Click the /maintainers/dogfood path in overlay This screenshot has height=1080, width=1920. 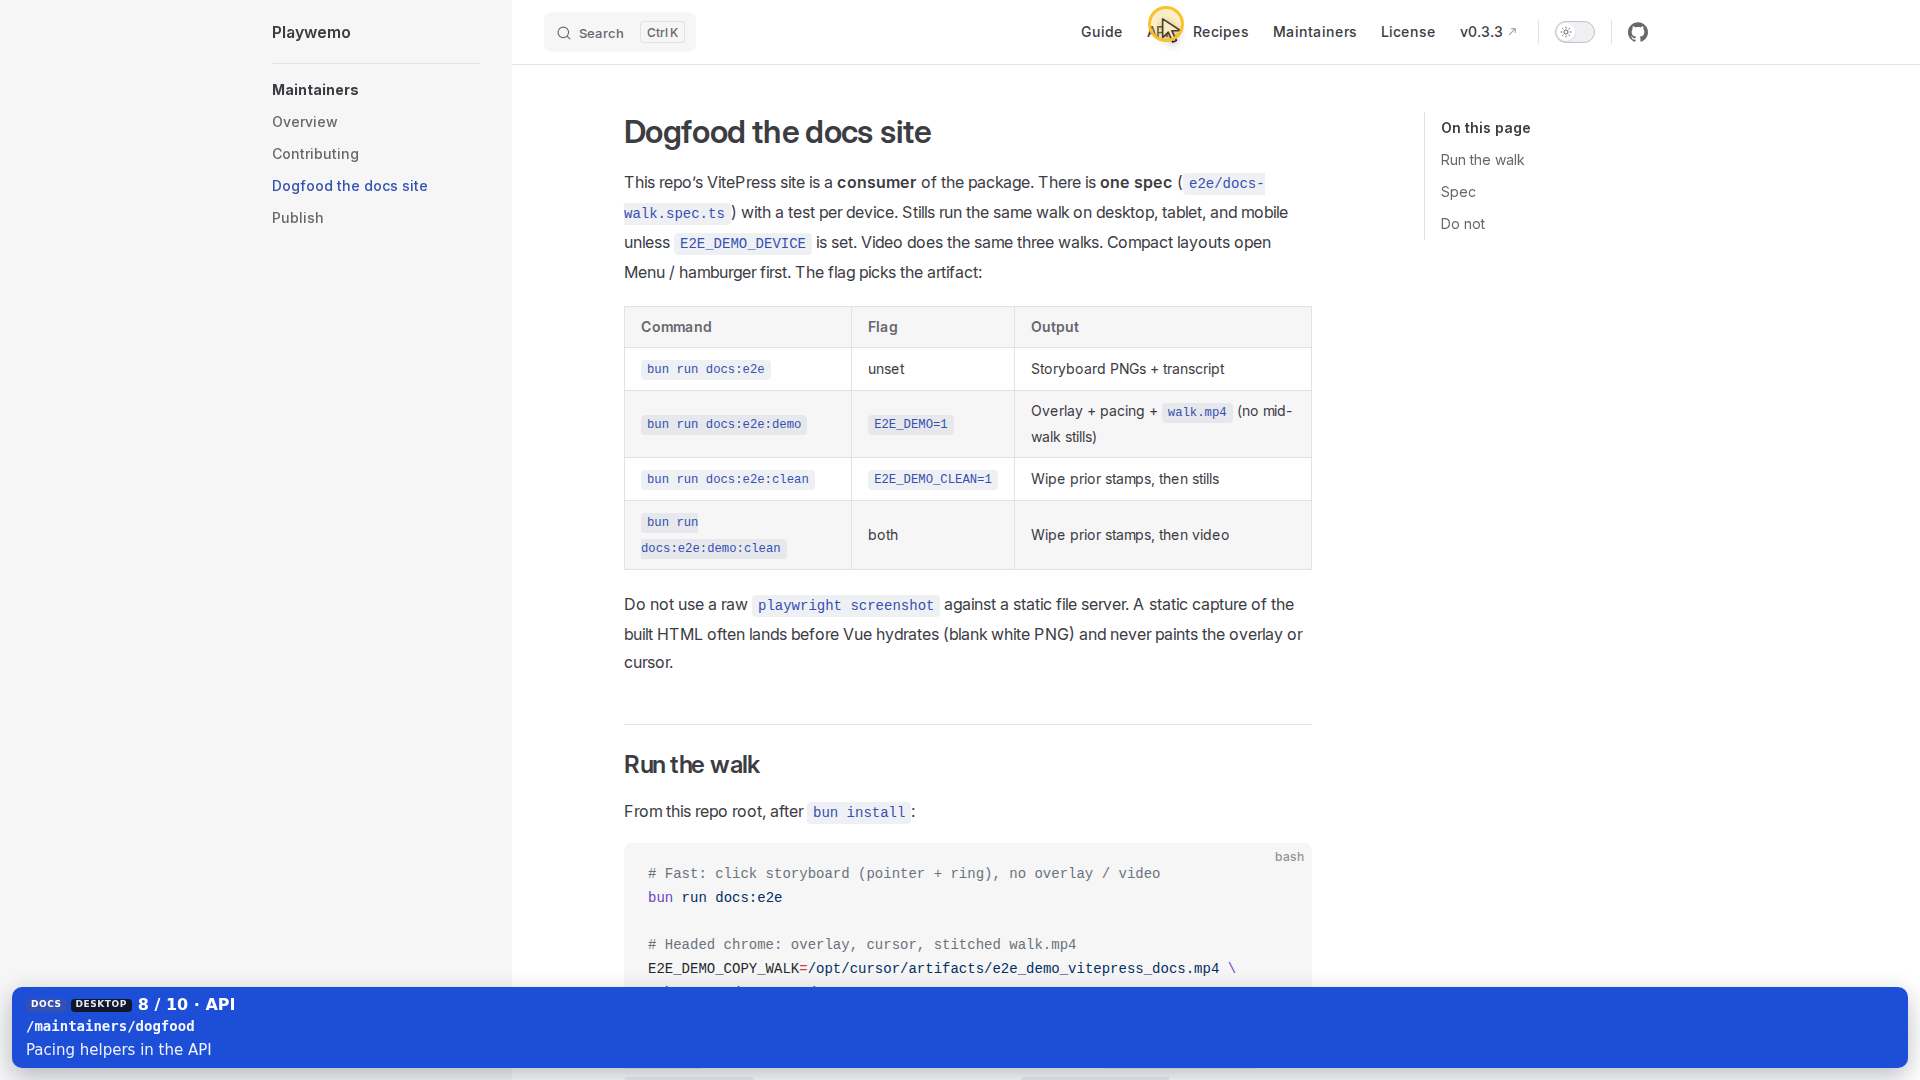pyautogui.click(x=110, y=1026)
